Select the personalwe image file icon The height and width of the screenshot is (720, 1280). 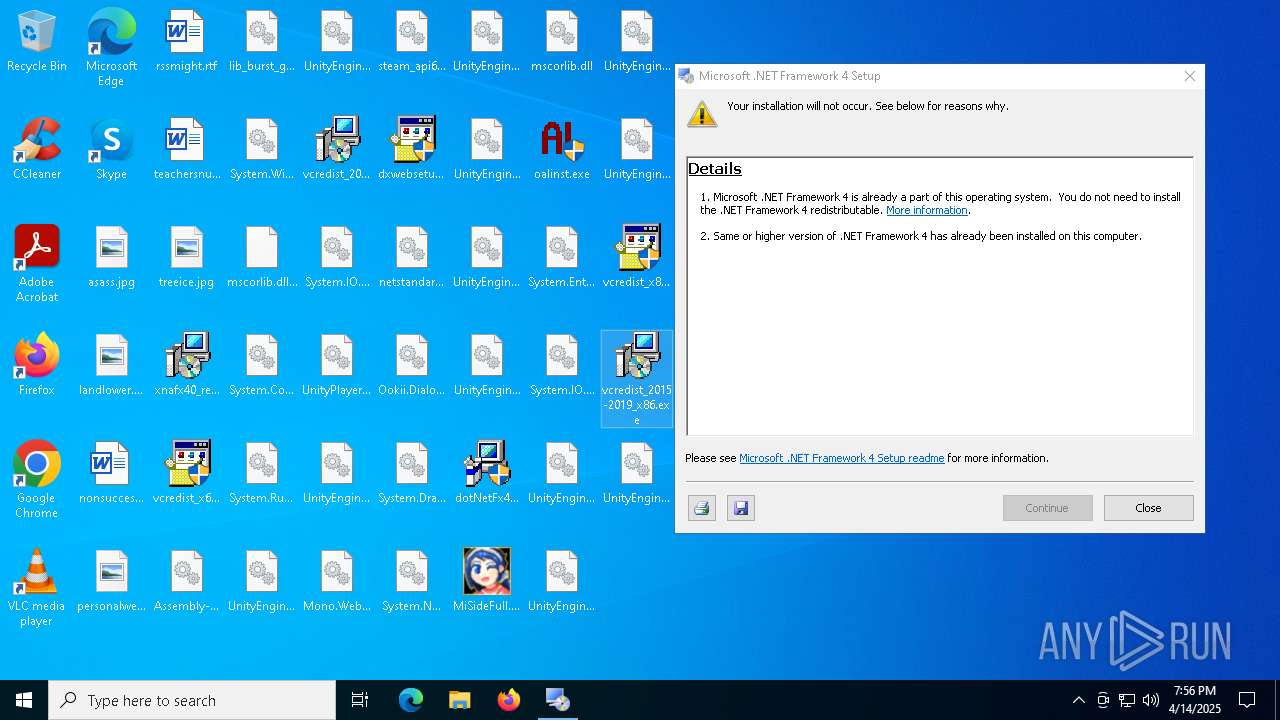[x=111, y=581]
